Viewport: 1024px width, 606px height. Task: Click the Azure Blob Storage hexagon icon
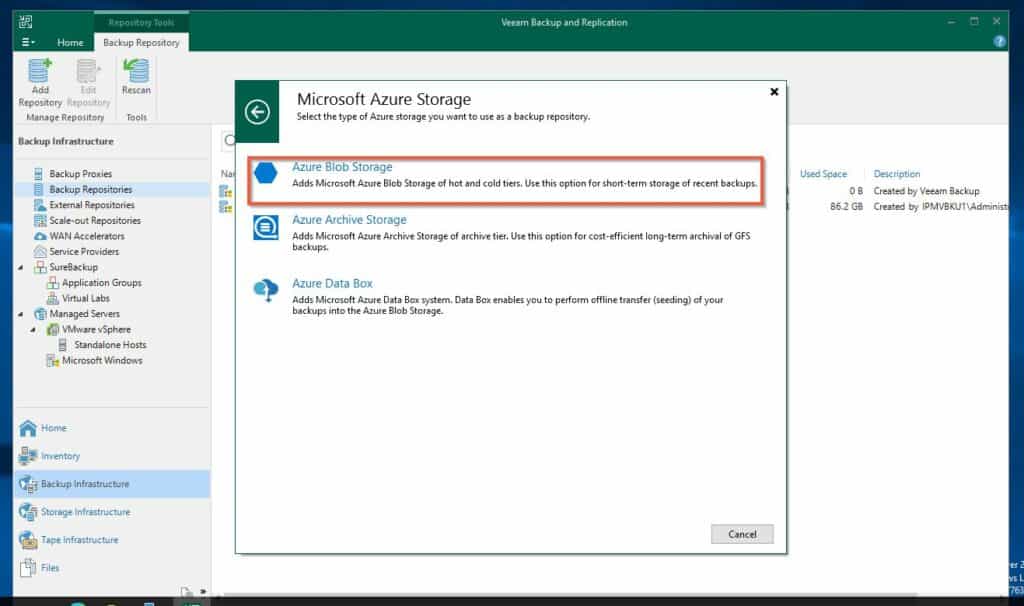click(265, 173)
